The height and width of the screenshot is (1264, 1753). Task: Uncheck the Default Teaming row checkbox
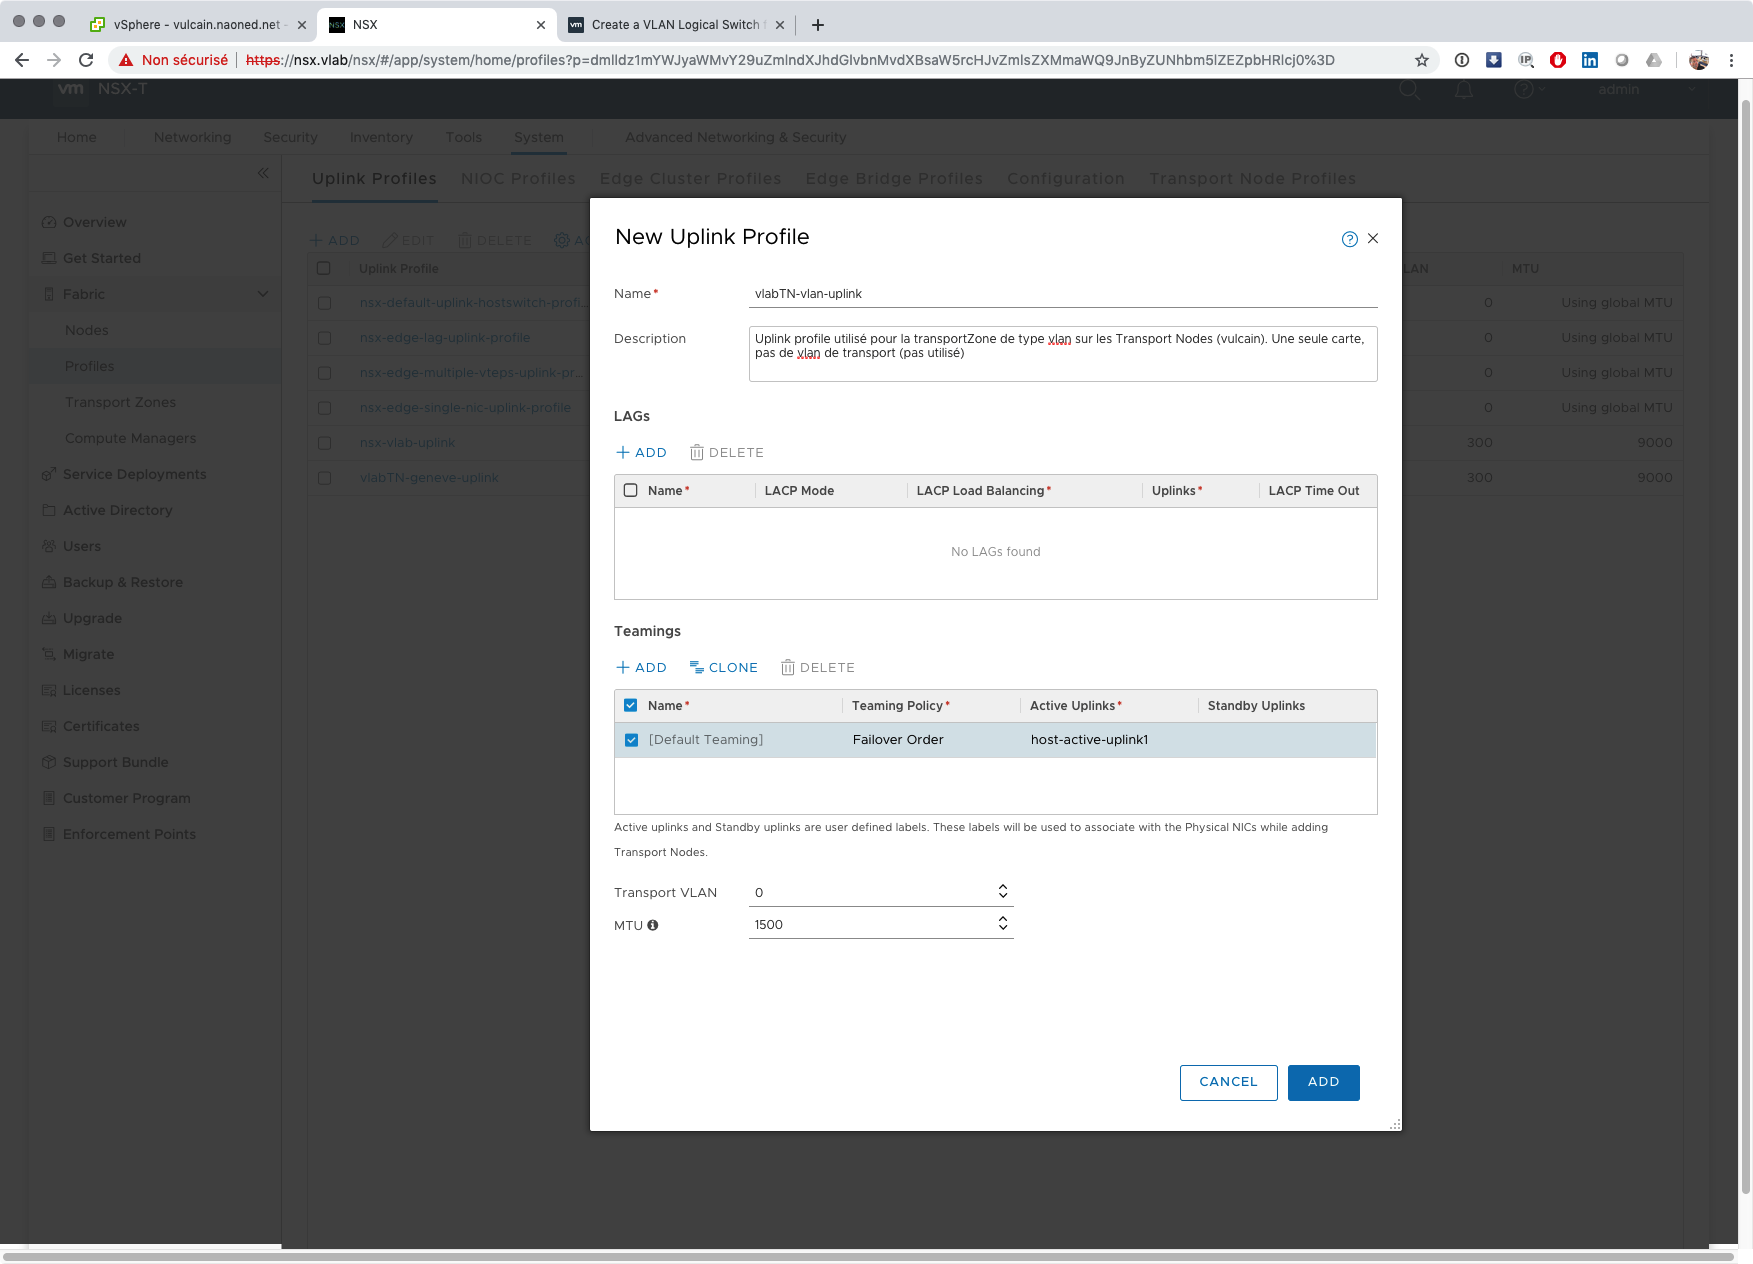(631, 741)
